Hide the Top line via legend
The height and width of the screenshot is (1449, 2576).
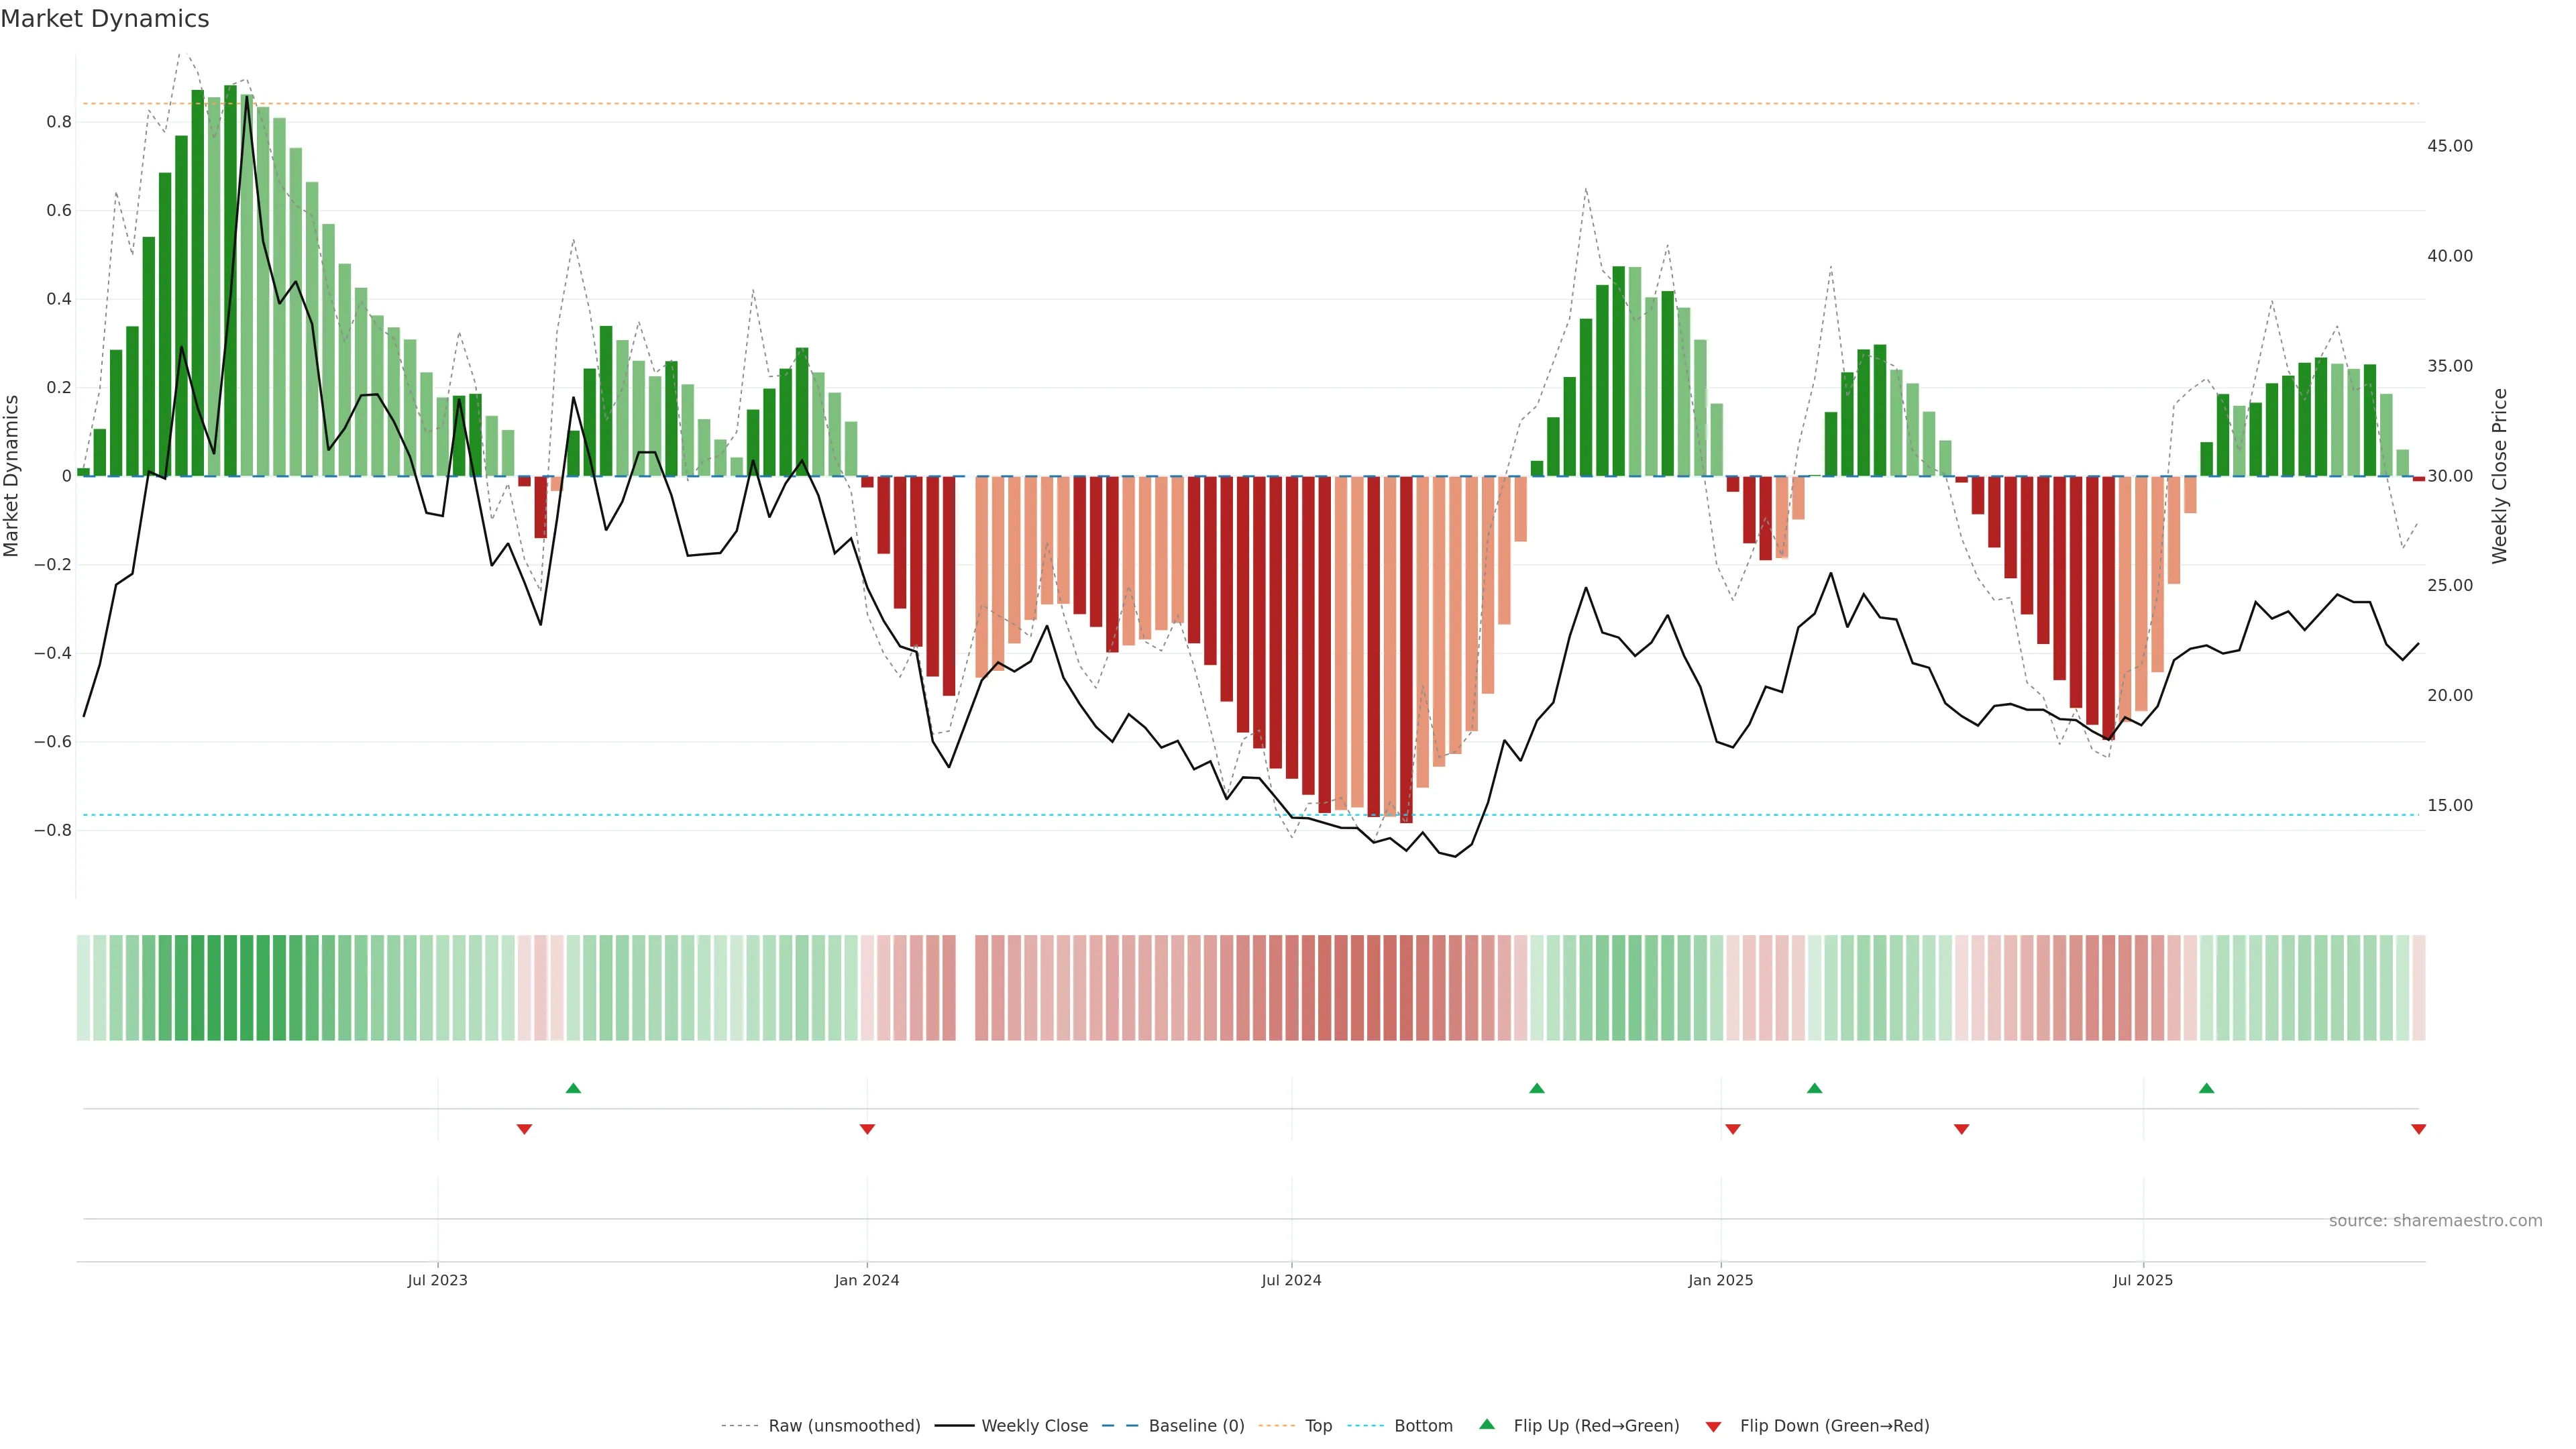pos(1318,1425)
